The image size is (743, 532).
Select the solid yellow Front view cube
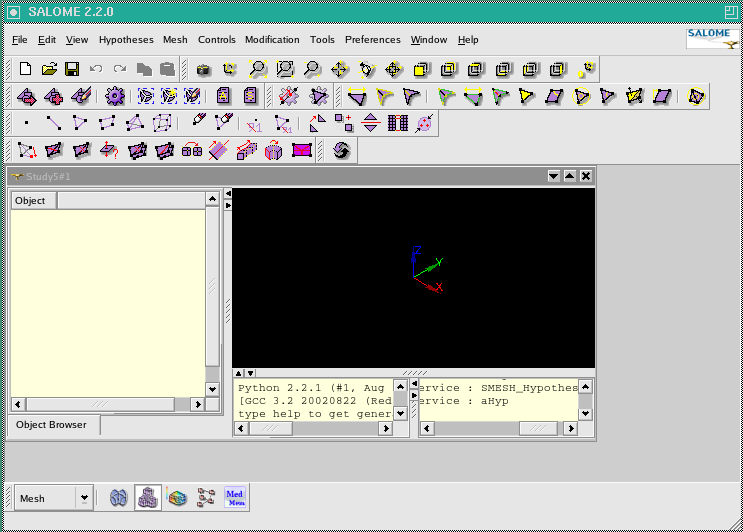(x=420, y=70)
